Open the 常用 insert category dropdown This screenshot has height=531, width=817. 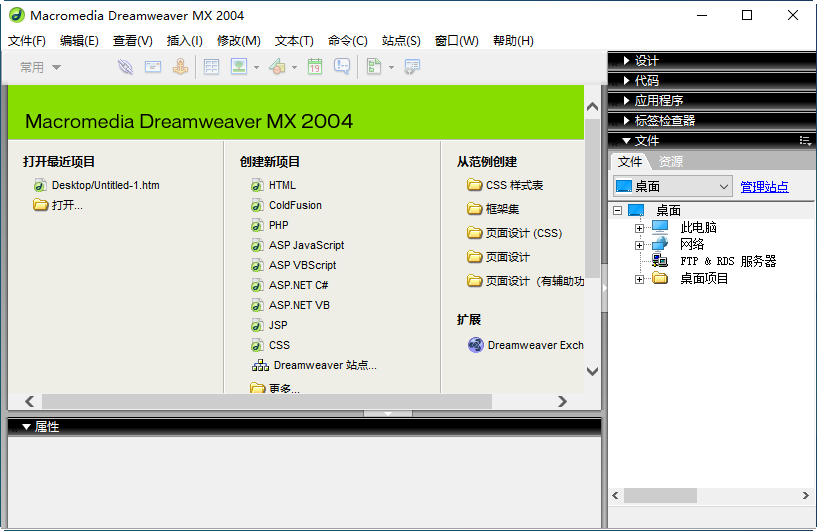click(40, 67)
